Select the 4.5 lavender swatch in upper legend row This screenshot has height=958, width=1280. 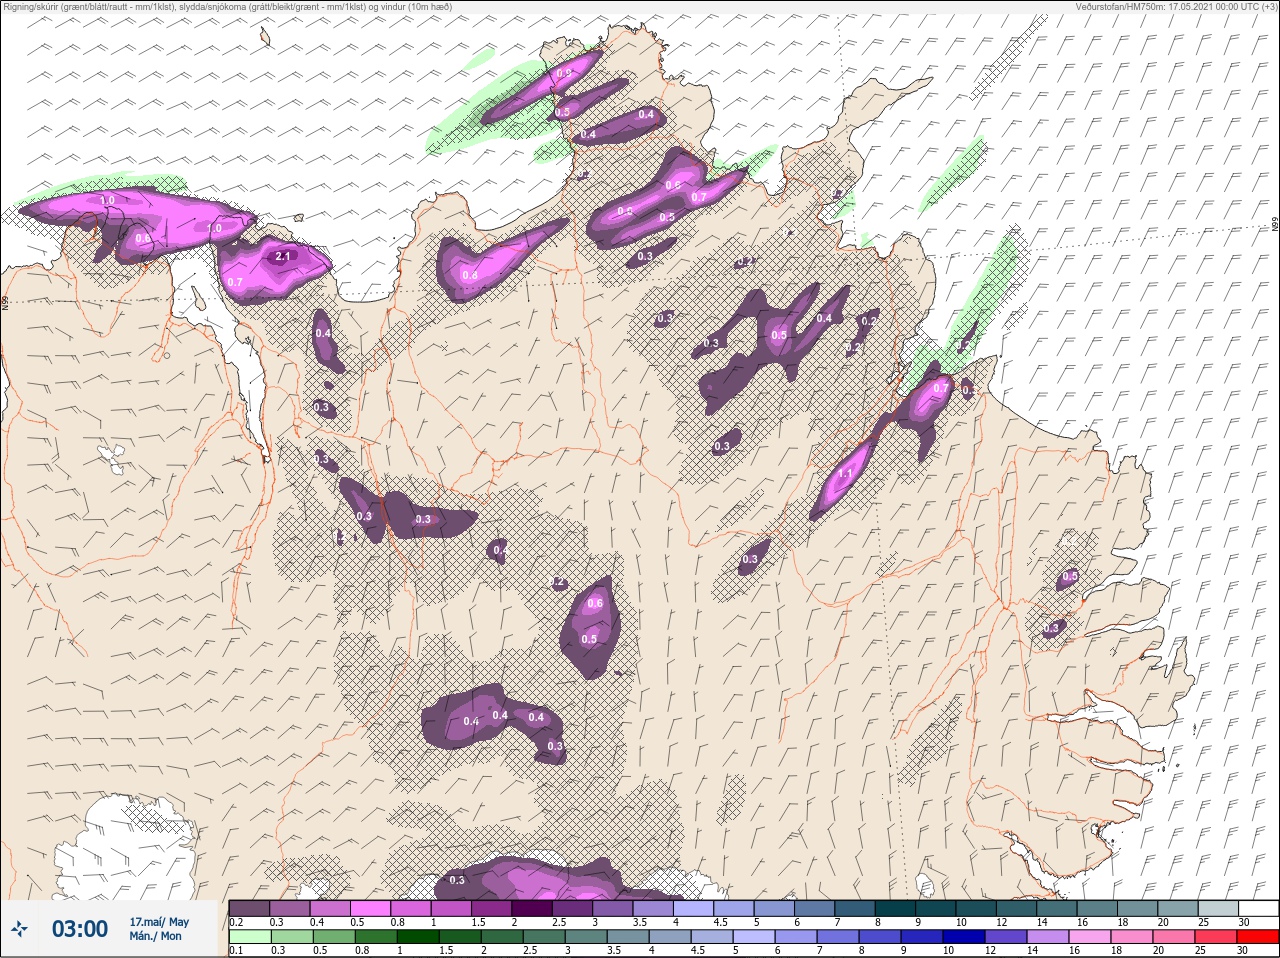733,908
